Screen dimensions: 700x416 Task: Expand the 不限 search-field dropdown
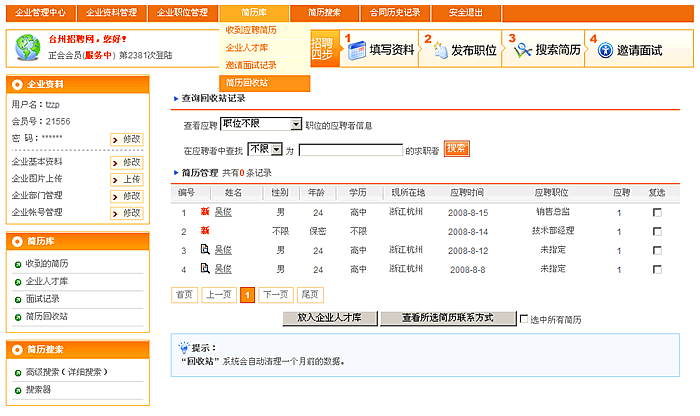point(275,149)
